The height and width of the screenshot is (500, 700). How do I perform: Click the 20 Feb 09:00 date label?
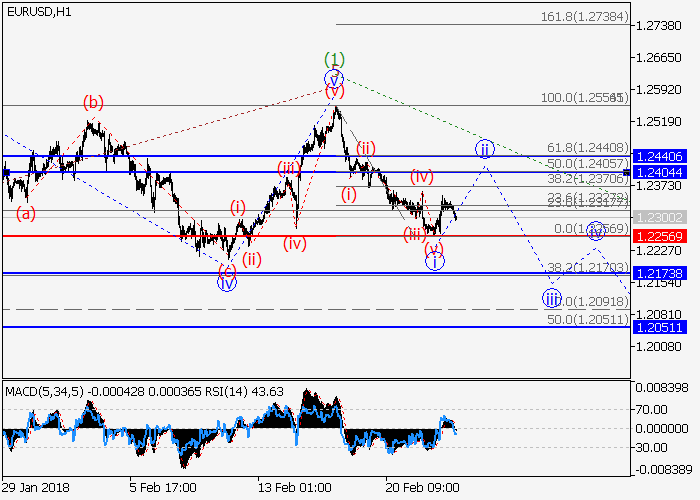click(x=422, y=488)
